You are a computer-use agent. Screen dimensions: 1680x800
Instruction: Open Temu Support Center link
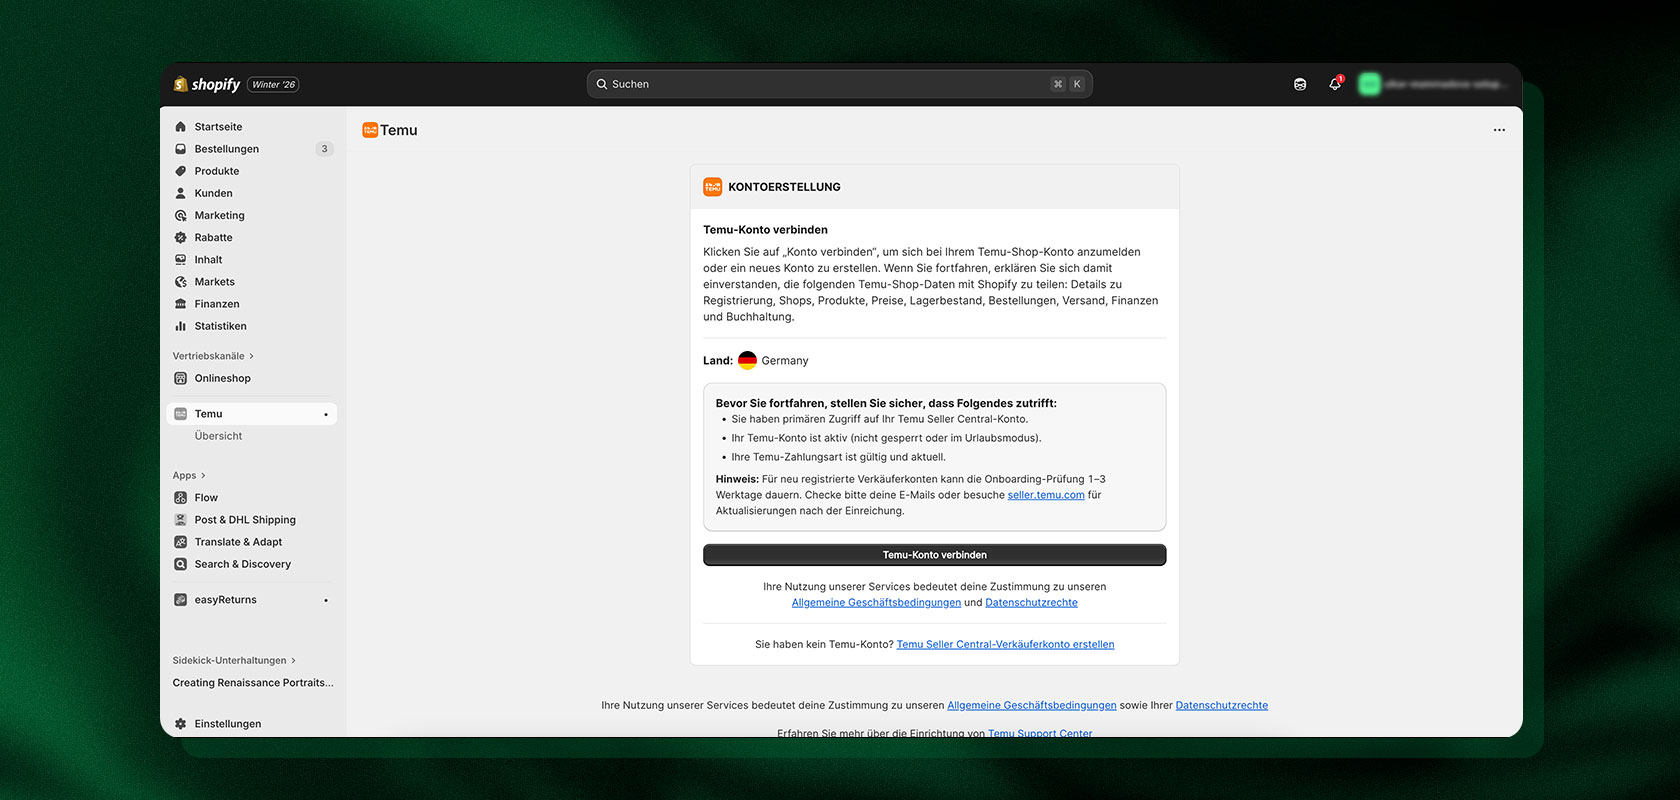click(x=1040, y=733)
